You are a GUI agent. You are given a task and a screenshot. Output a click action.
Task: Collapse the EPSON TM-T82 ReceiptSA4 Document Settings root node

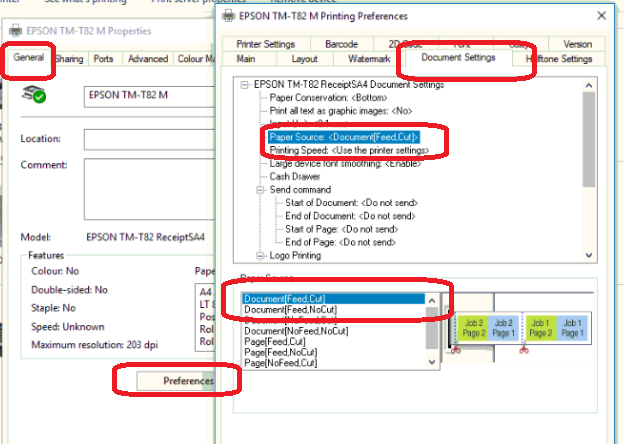pyautogui.click(x=244, y=85)
